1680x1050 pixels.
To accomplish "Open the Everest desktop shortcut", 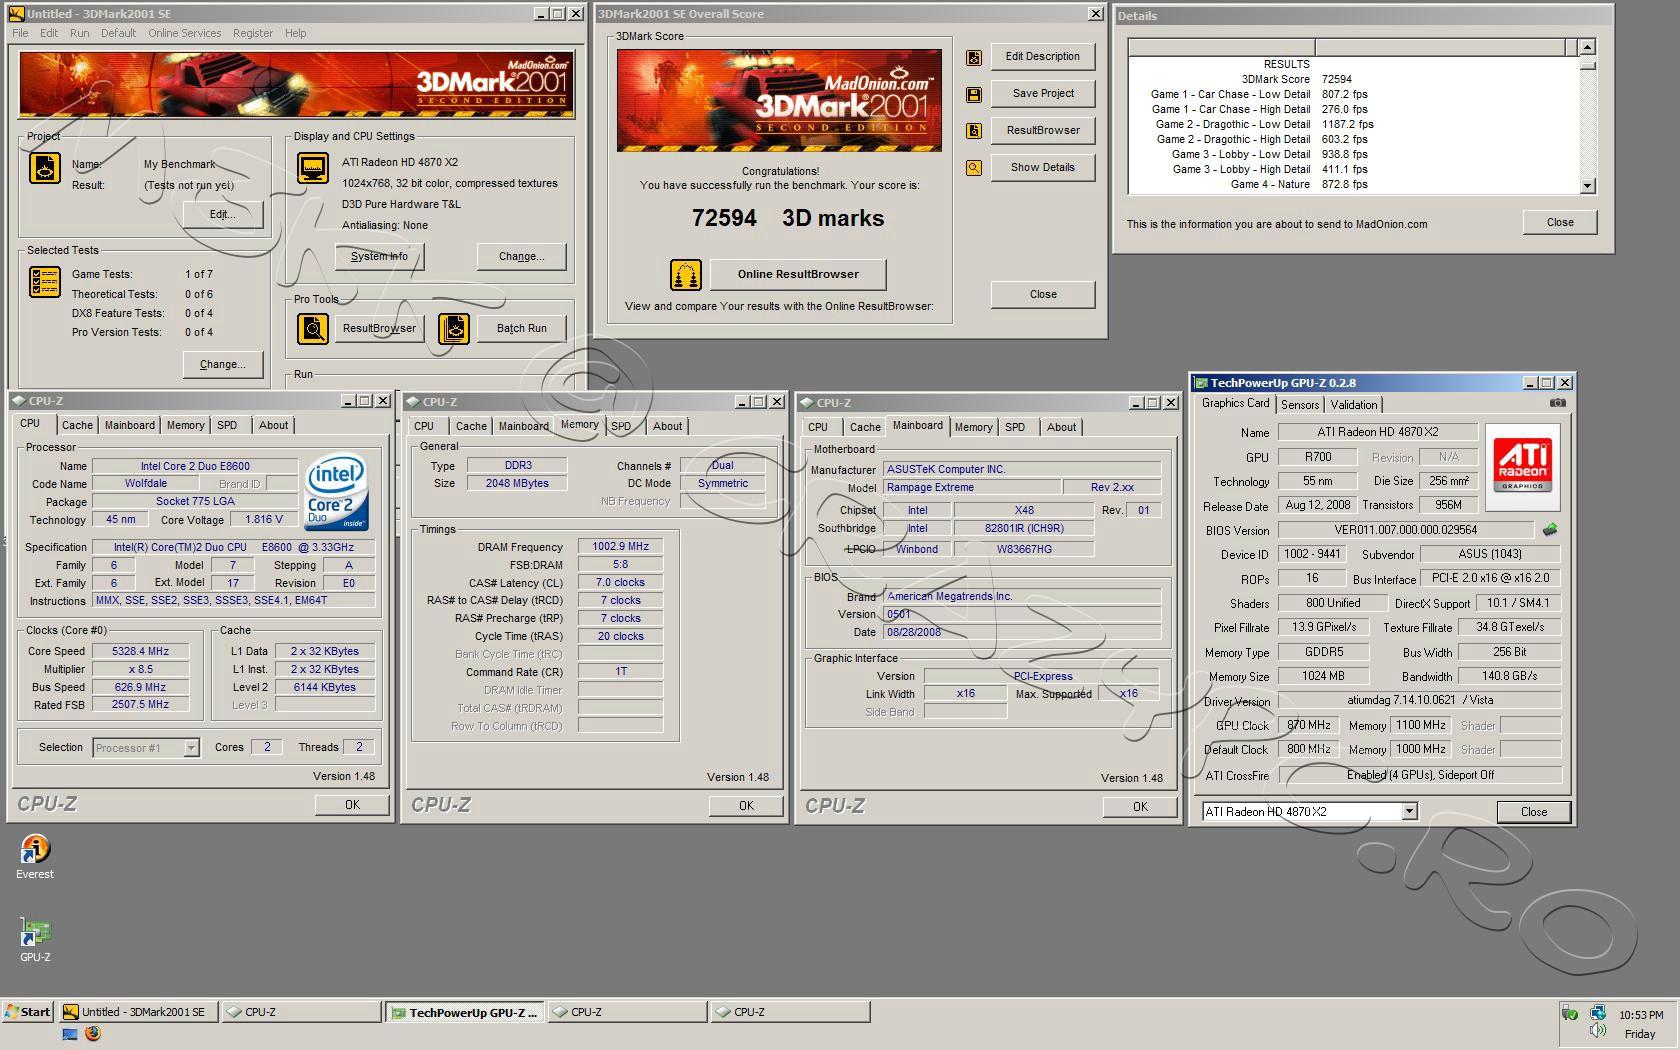I will tap(35, 858).
